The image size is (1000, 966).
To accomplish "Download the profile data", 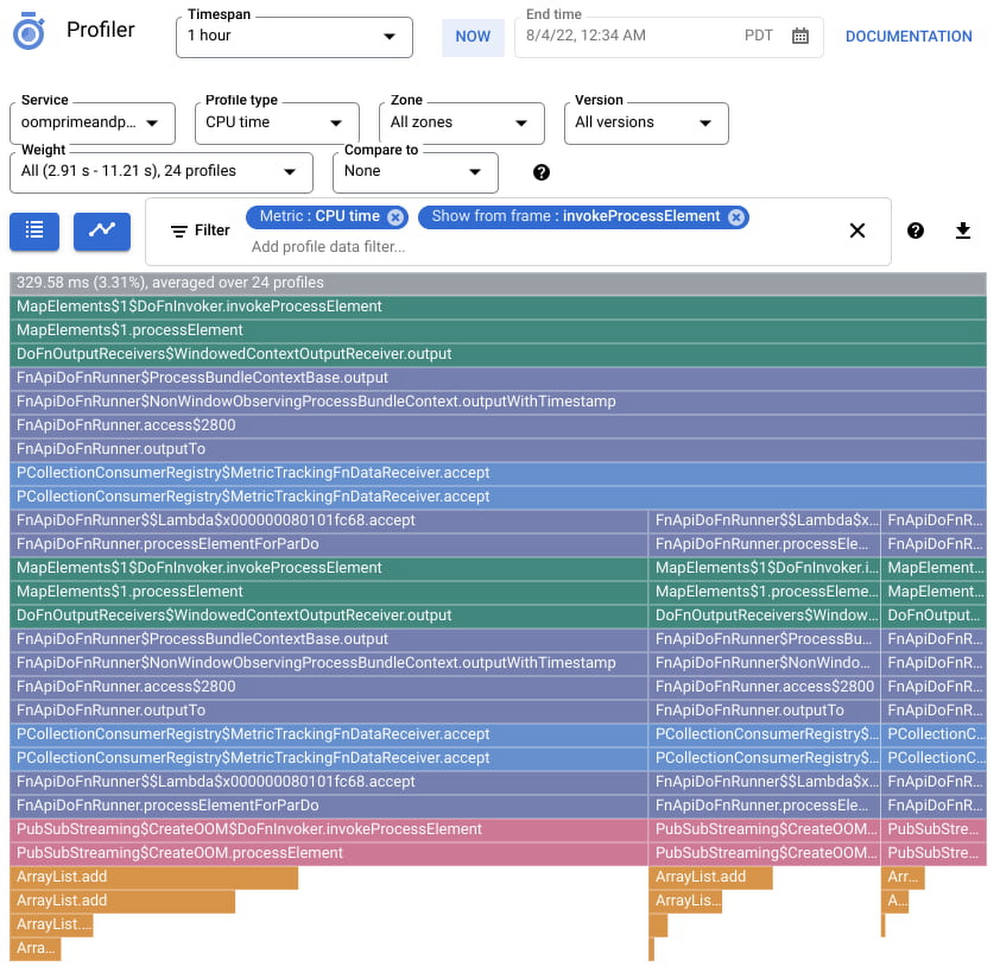I will click(x=962, y=231).
